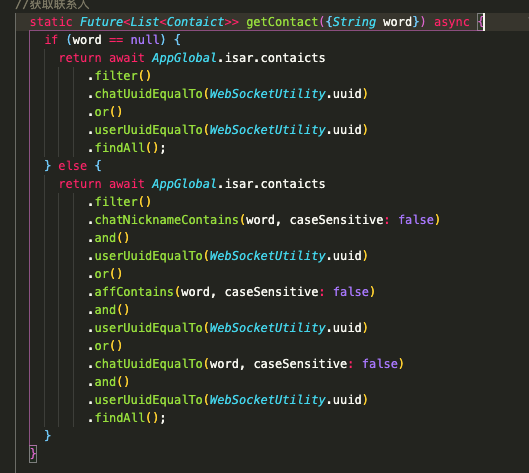Click the '.filter()' call inside the if block
The image size is (529, 473).
119,76
